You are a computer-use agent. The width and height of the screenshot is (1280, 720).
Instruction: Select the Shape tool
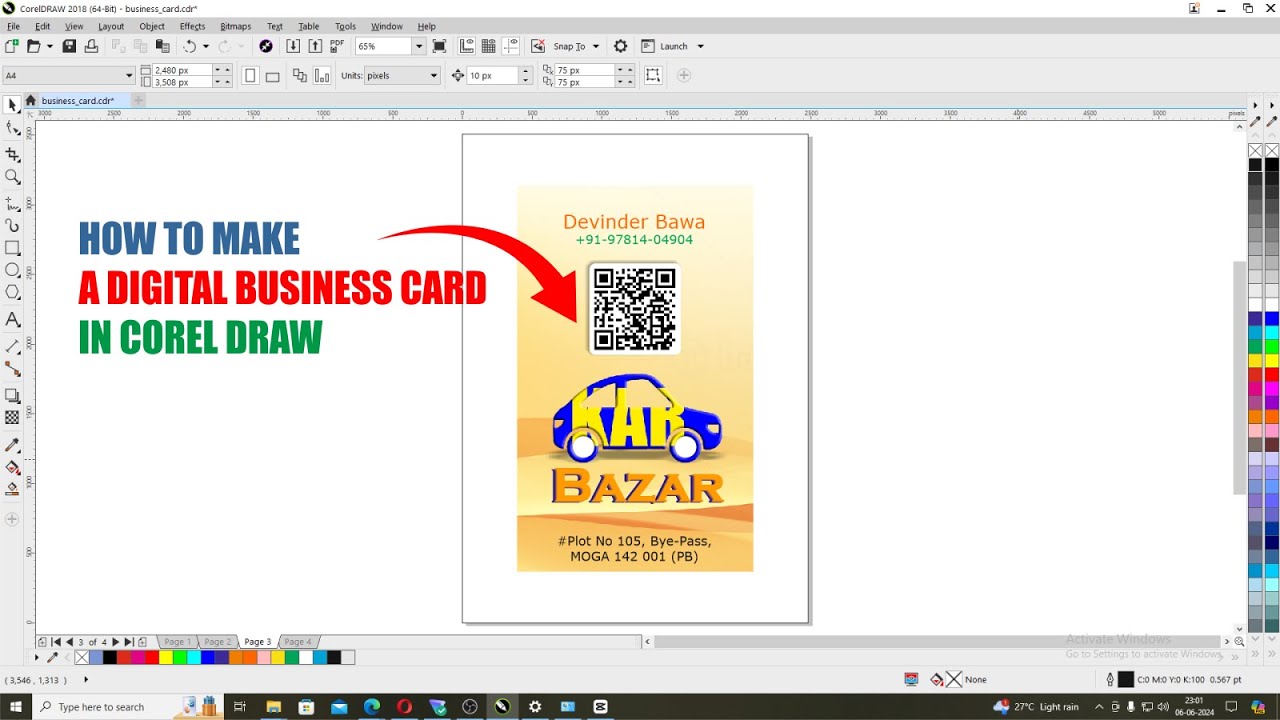12,129
